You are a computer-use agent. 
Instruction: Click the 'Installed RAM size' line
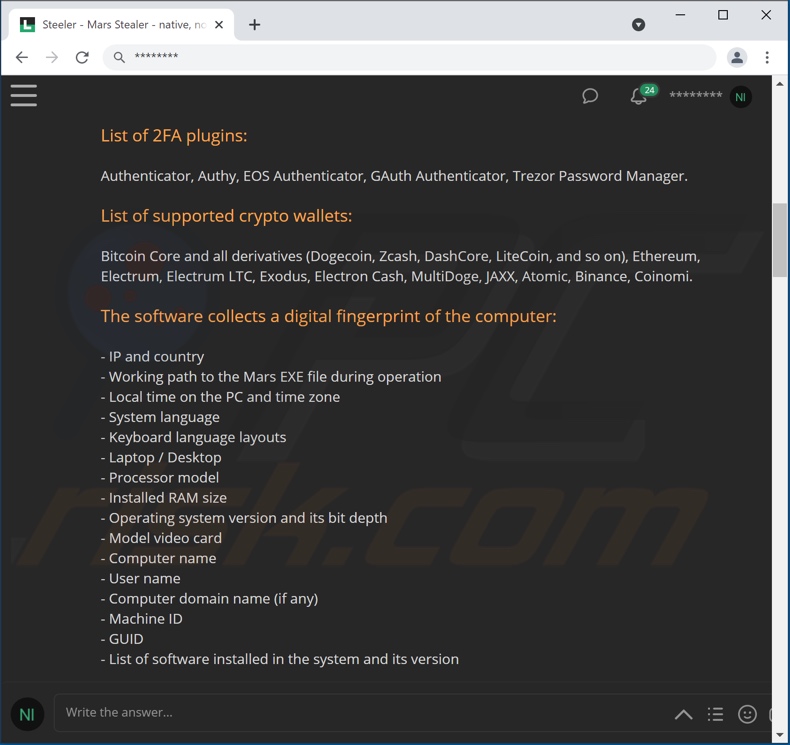164,498
